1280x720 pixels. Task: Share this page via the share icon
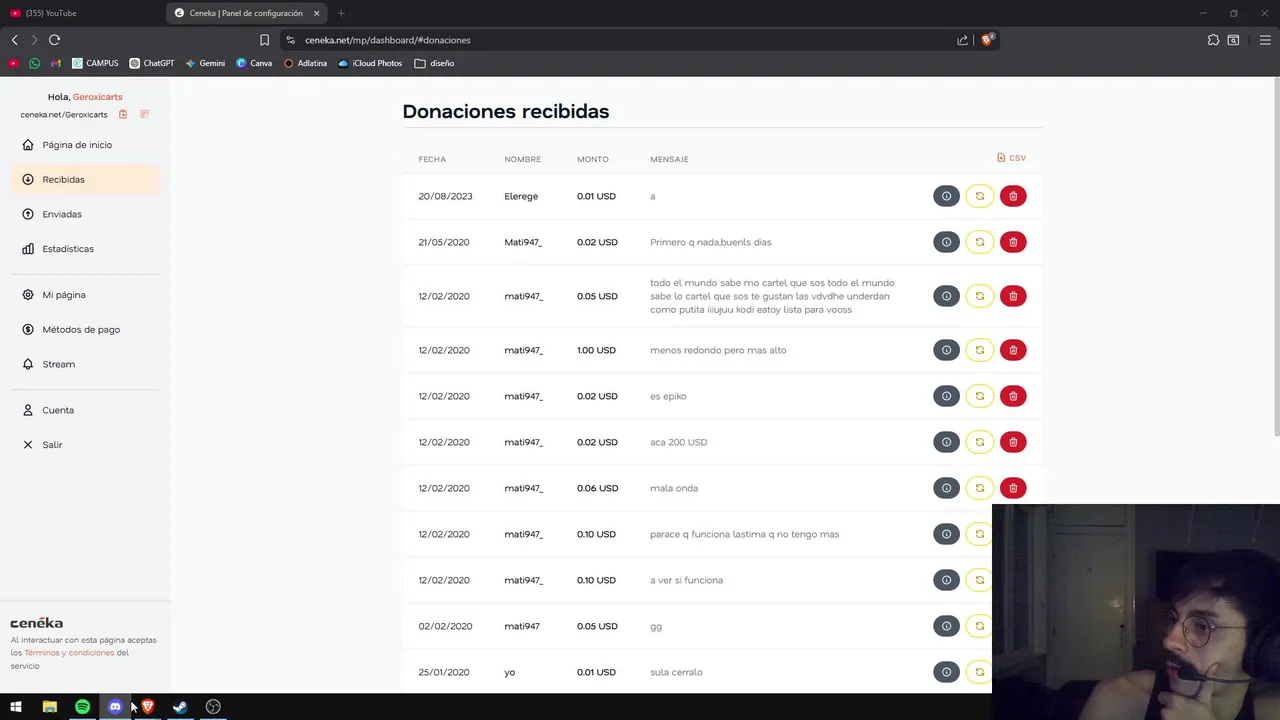[x=962, y=40]
